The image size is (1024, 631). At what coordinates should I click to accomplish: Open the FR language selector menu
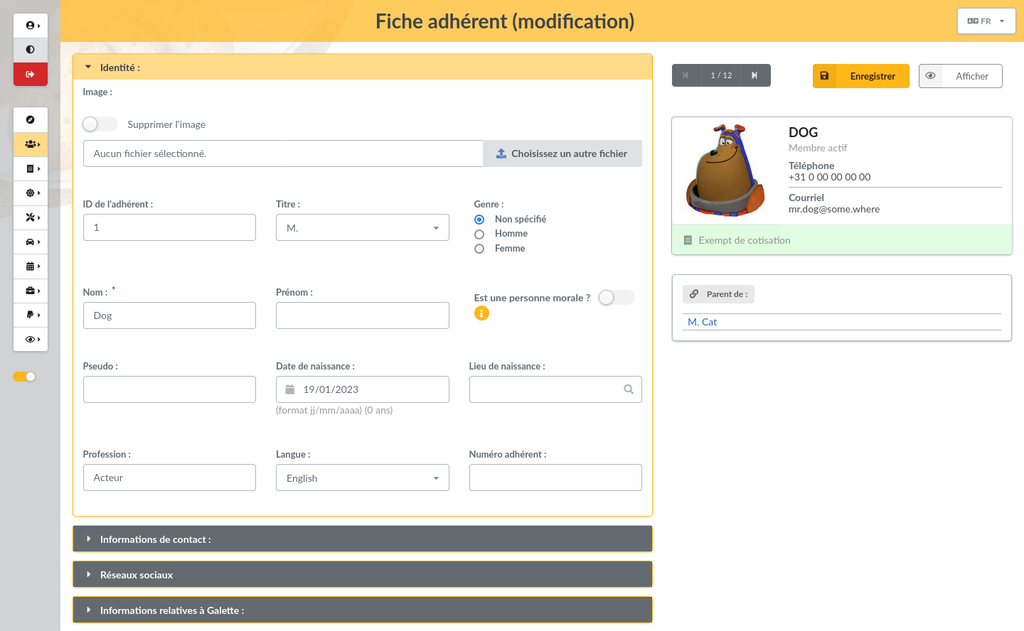click(x=985, y=21)
